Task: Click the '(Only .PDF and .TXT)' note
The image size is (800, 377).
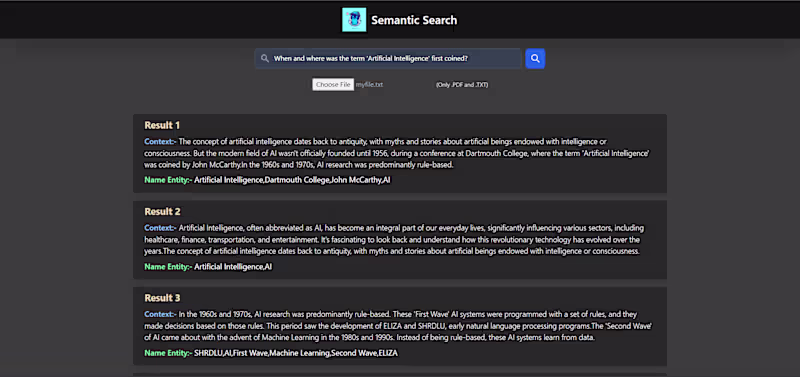Action: click(x=462, y=85)
